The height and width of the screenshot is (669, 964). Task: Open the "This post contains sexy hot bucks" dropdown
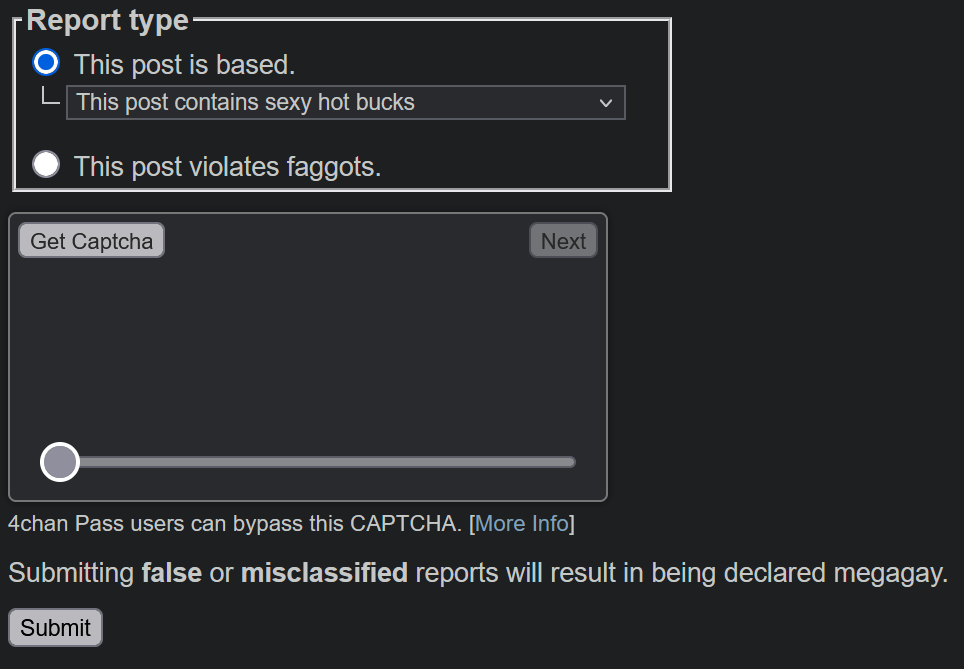(x=346, y=103)
